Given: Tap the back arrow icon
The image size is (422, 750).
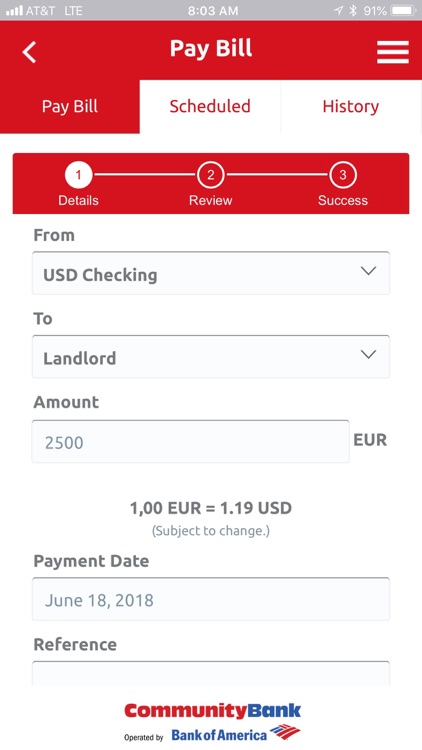Looking at the screenshot, I should click(x=29, y=52).
